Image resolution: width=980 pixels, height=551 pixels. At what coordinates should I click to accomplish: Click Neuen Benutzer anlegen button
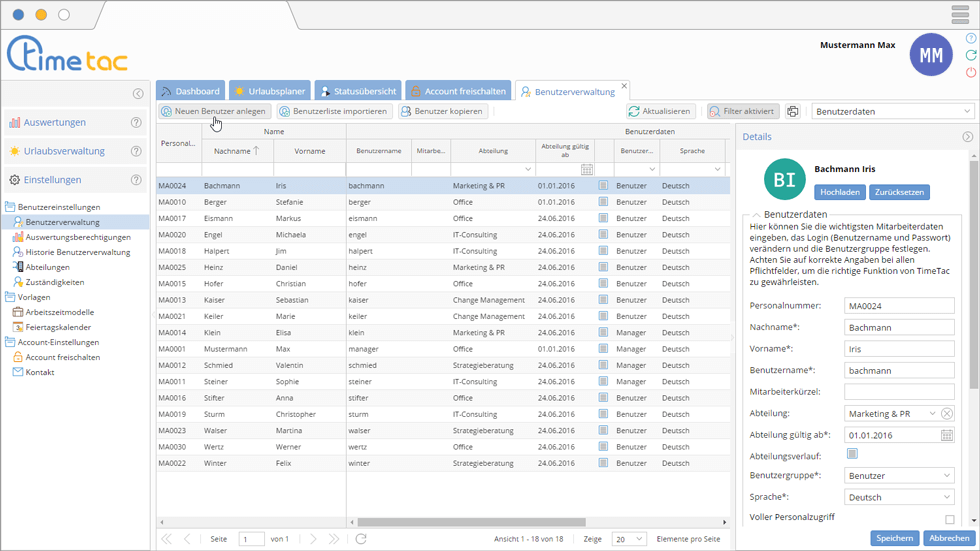click(x=214, y=112)
